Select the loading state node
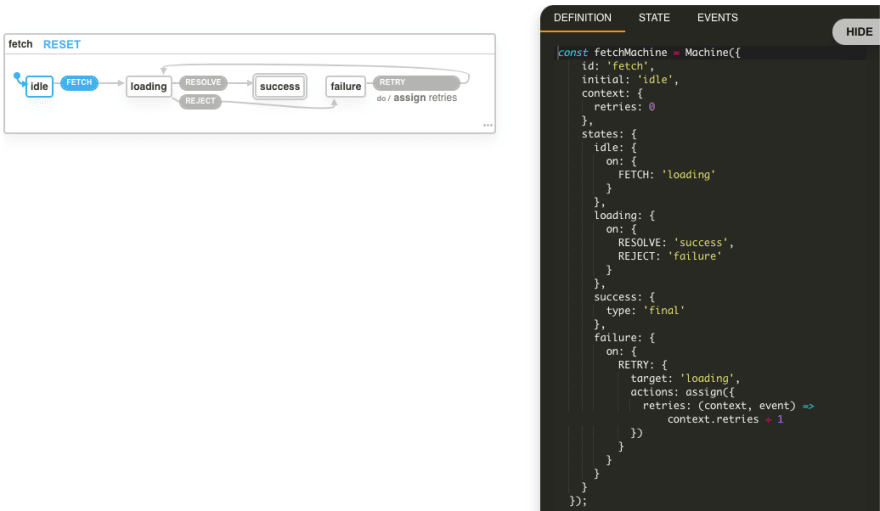This screenshot has width=880, height=511. coord(149,86)
